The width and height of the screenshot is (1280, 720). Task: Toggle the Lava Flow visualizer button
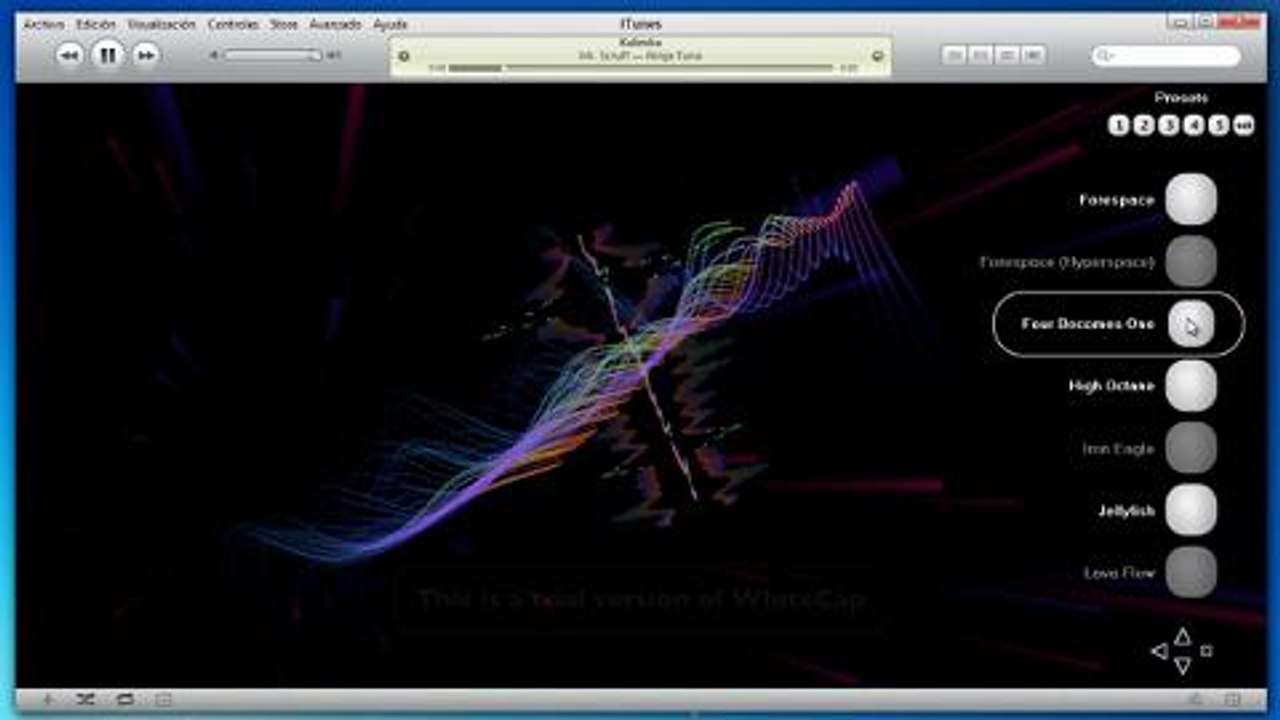[1191, 572]
